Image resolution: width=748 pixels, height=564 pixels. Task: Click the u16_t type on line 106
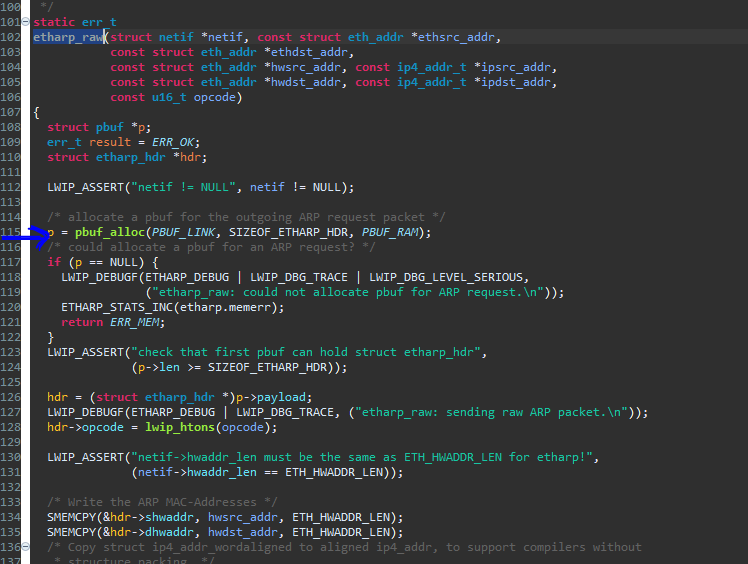point(169,97)
